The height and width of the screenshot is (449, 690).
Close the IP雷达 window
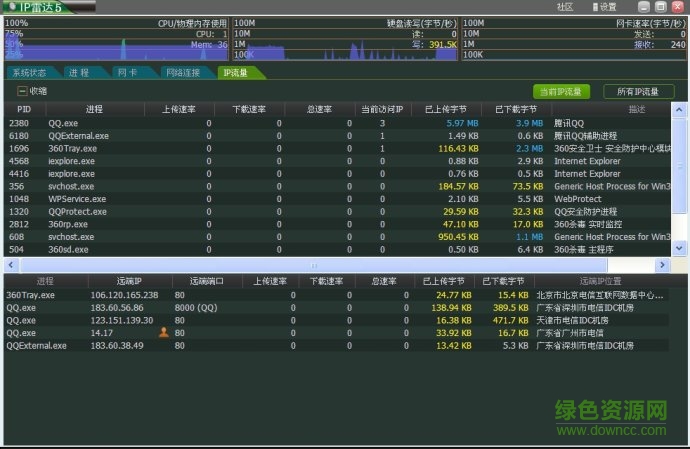click(x=678, y=7)
